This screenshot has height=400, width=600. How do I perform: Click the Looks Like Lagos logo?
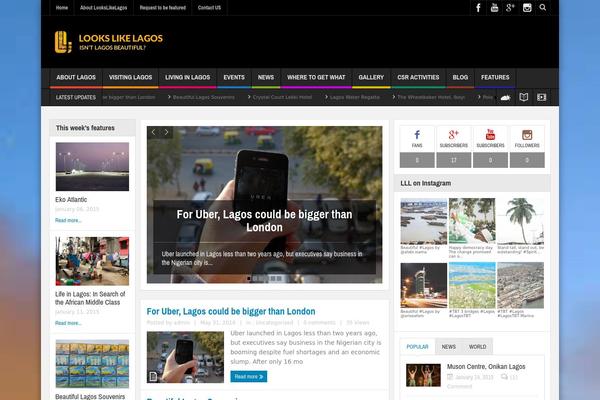(x=109, y=42)
